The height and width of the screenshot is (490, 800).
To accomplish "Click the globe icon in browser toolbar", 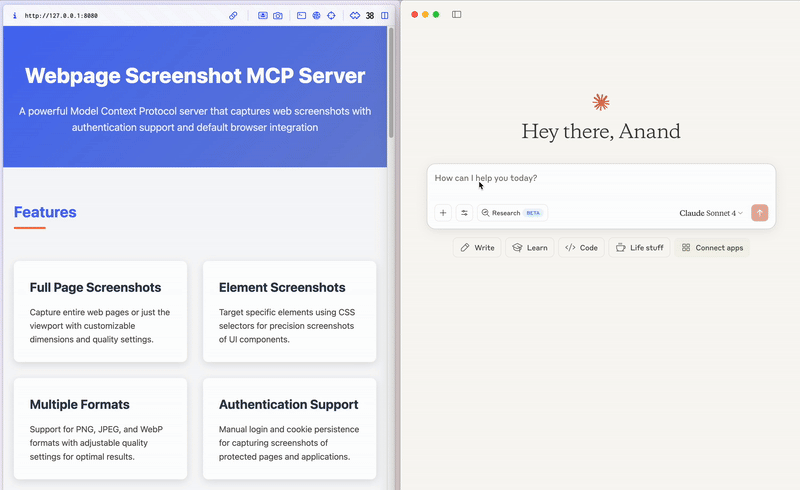I will (316, 16).
